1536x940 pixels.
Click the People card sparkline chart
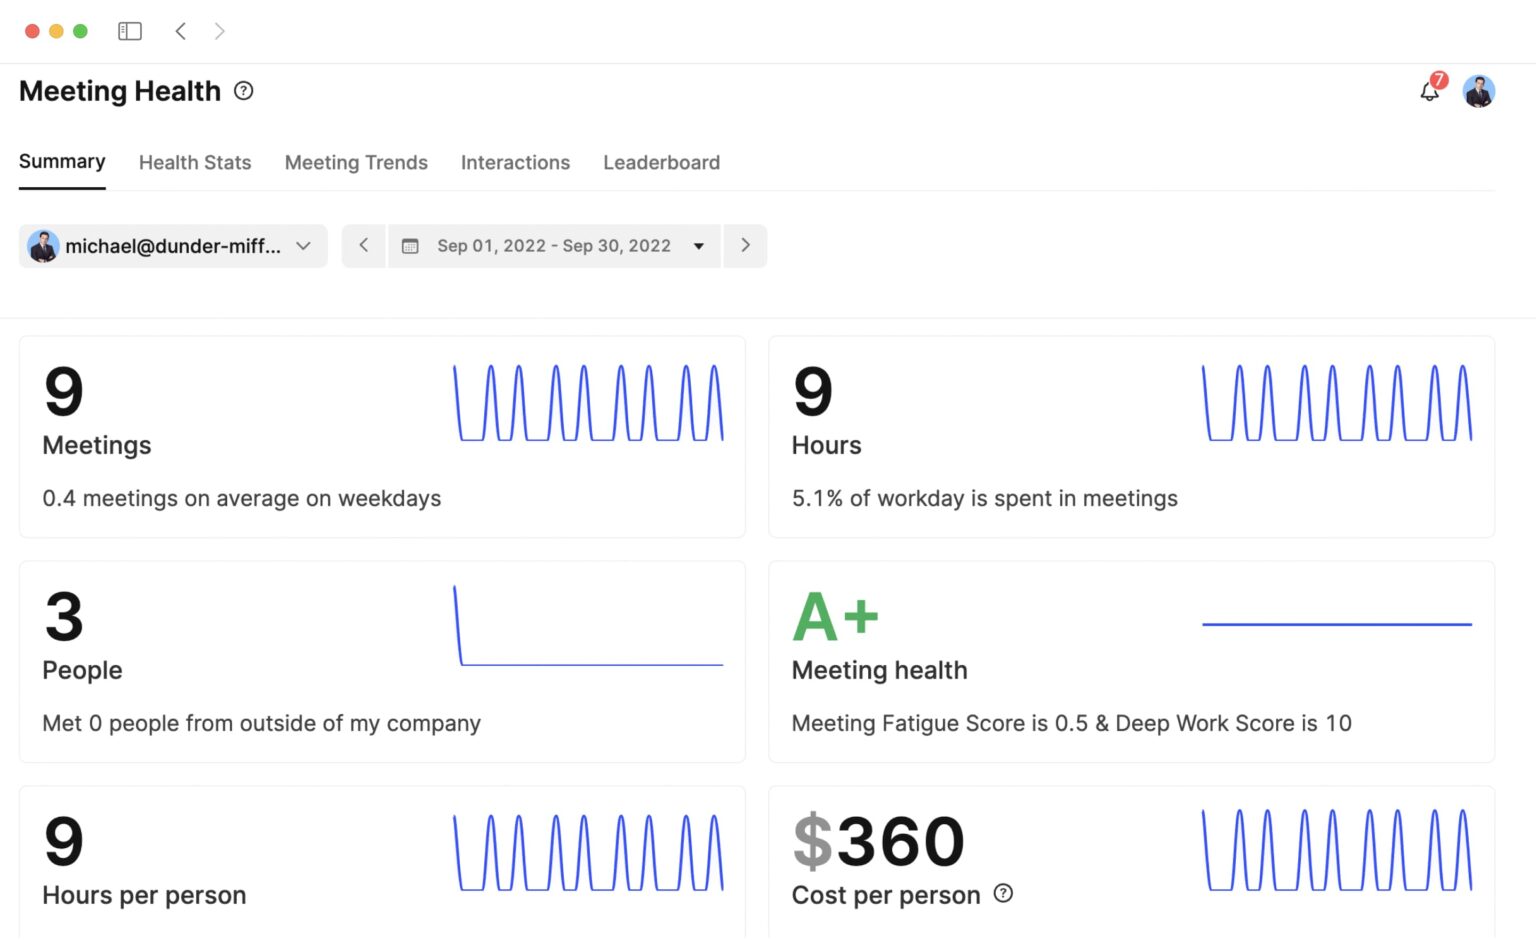coord(588,626)
